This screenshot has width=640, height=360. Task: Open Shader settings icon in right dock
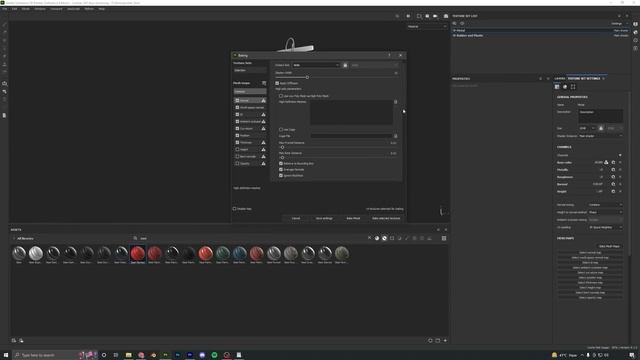[636, 32]
